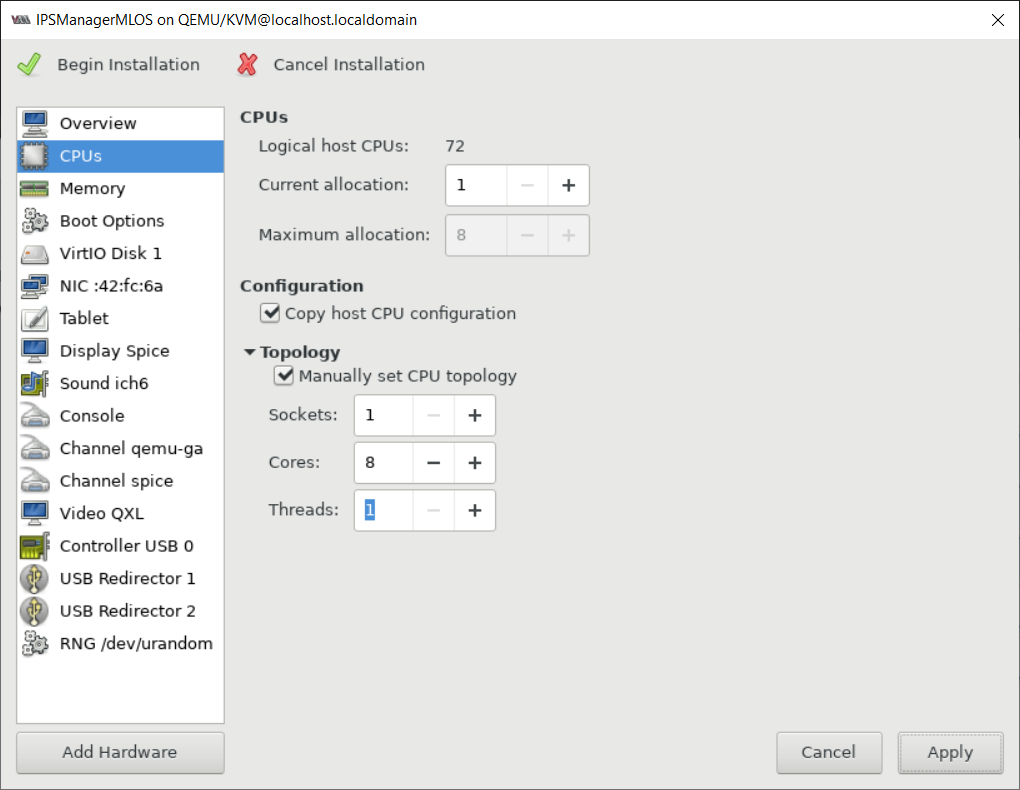Decrease Cores count with minus button
This screenshot has height=790, width=1020.
click(433, 463)
